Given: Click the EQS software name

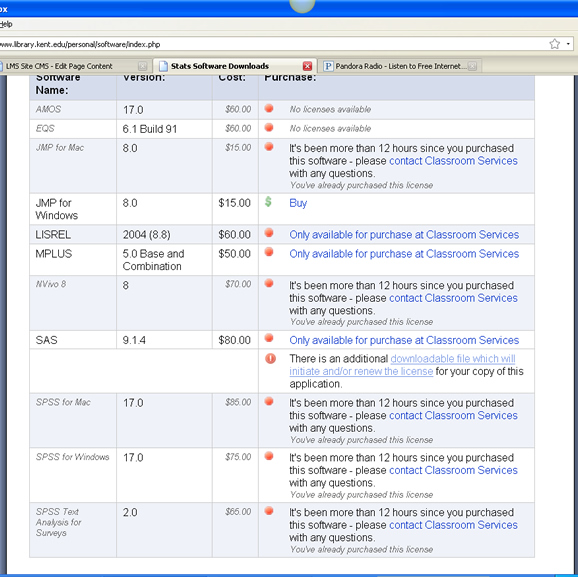Looking at the screenshot, I should 45,129.
